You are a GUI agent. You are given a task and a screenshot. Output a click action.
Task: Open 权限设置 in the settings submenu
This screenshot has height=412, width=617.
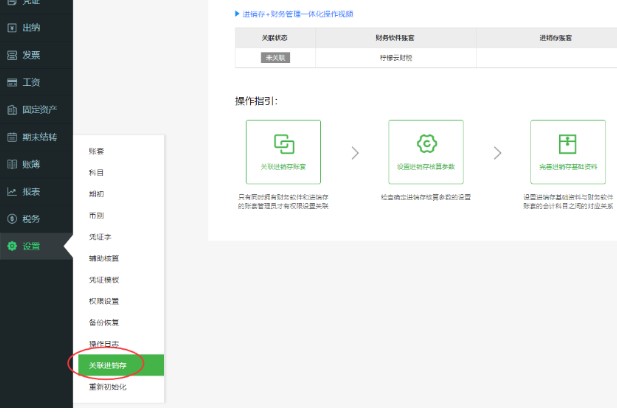[x=103, y=301]
